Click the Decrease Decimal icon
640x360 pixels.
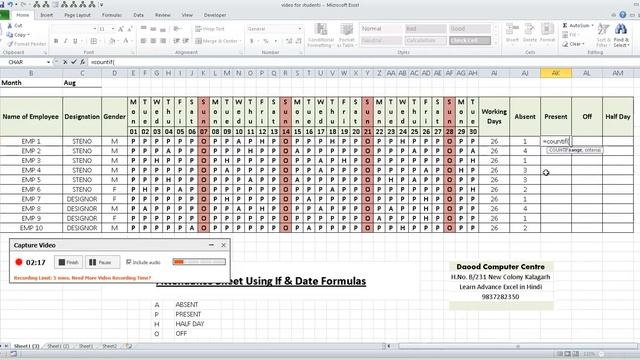pos(299,41)
